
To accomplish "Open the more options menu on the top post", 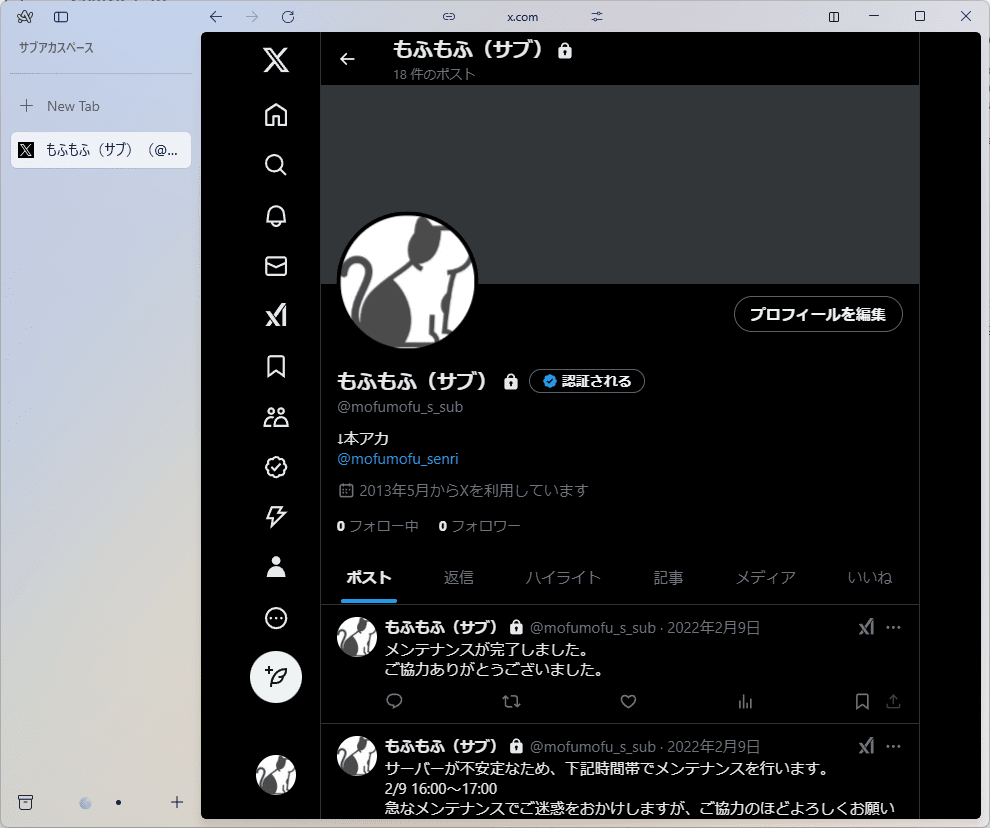I will pyautogui.click(x=893, y=627).
